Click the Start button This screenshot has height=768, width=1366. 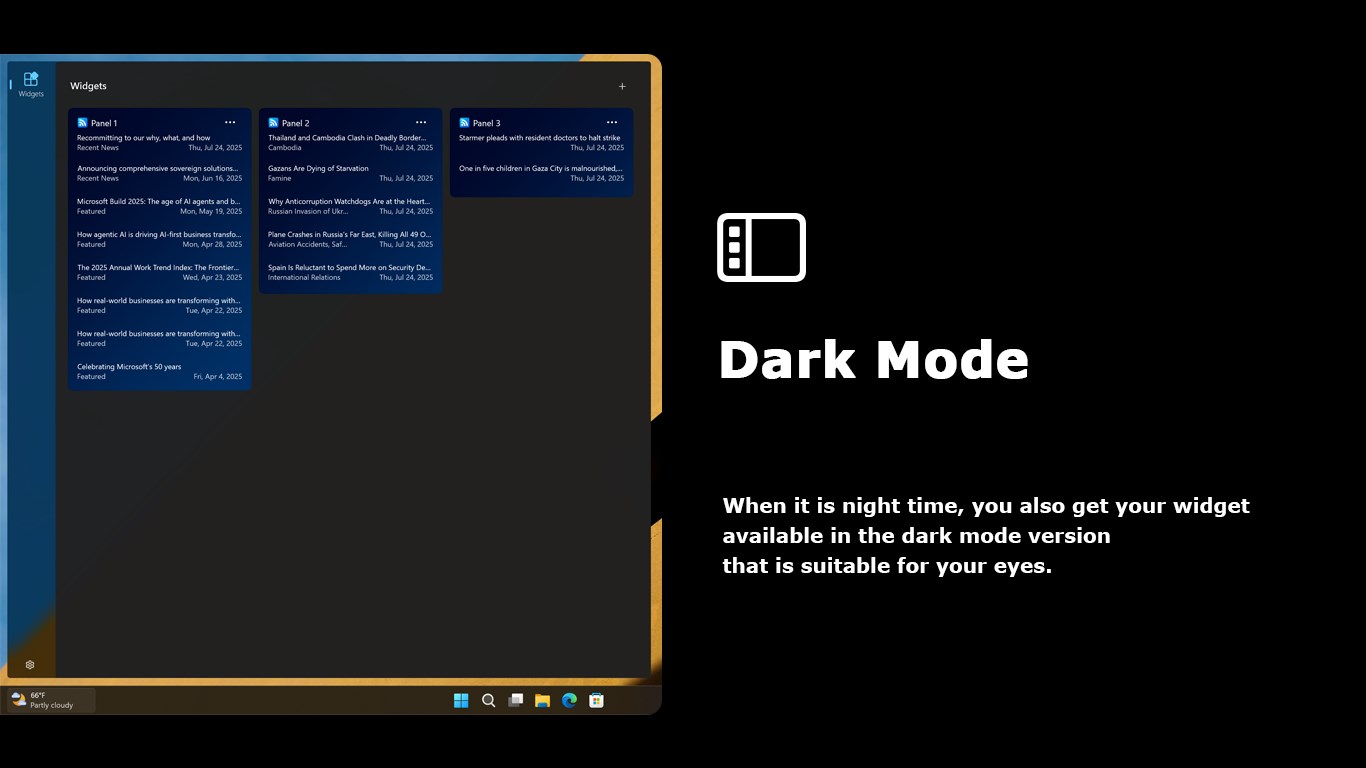pos(461,700)
